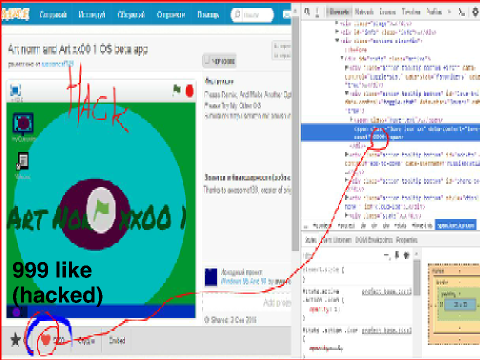Click the Styles pane vertical scrollbar
This screenshot has width=480, height=360.
[x=417, y=278]
